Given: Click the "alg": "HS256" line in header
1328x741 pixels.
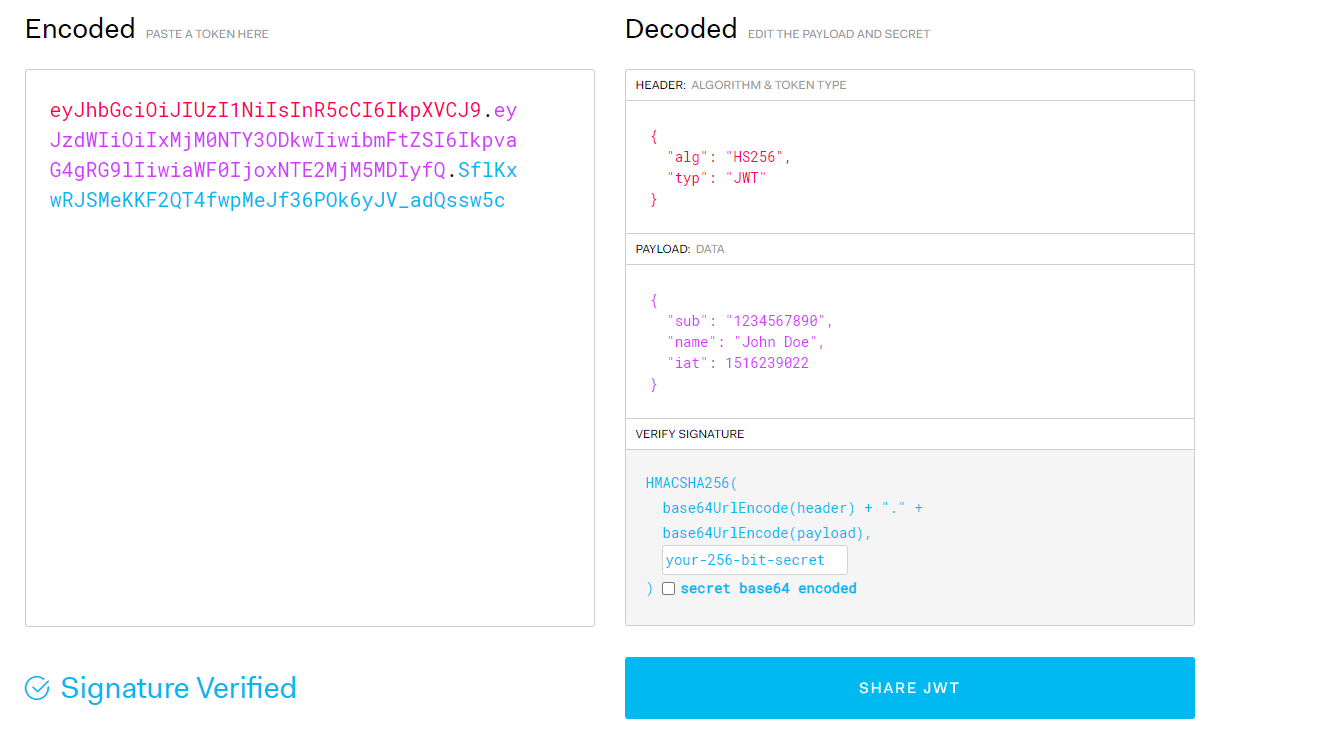Looking at the screenshot, I should [x=729, y=157].
